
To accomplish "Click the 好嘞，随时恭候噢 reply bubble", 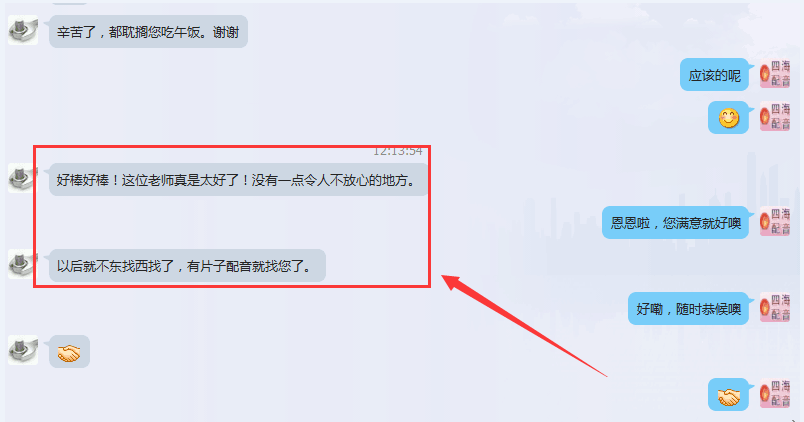I will point(689,309).
